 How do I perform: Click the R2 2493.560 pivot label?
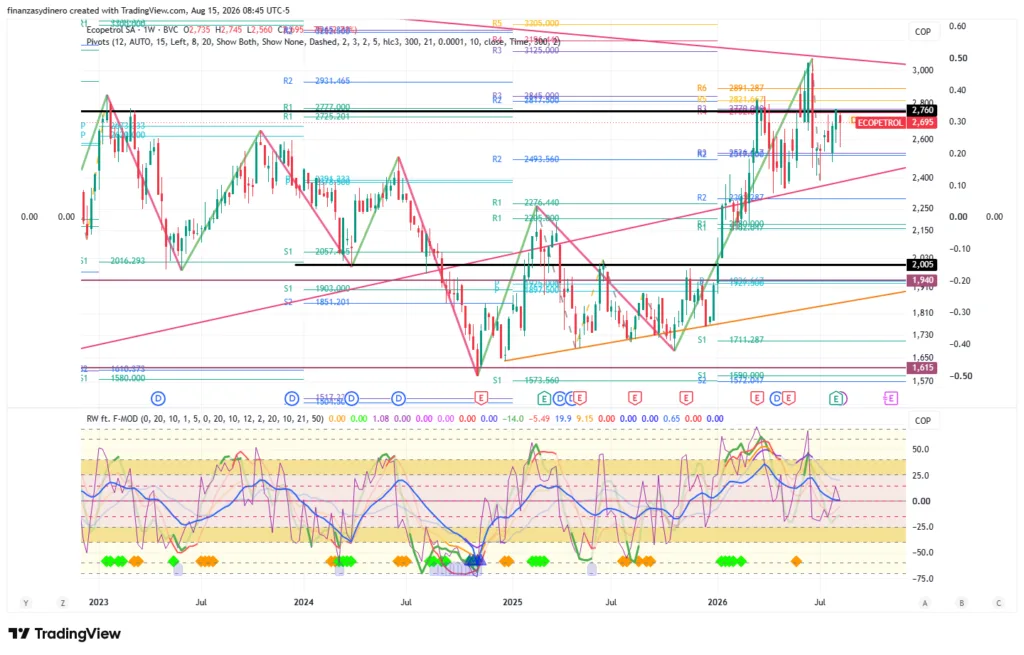click(526, 159)
